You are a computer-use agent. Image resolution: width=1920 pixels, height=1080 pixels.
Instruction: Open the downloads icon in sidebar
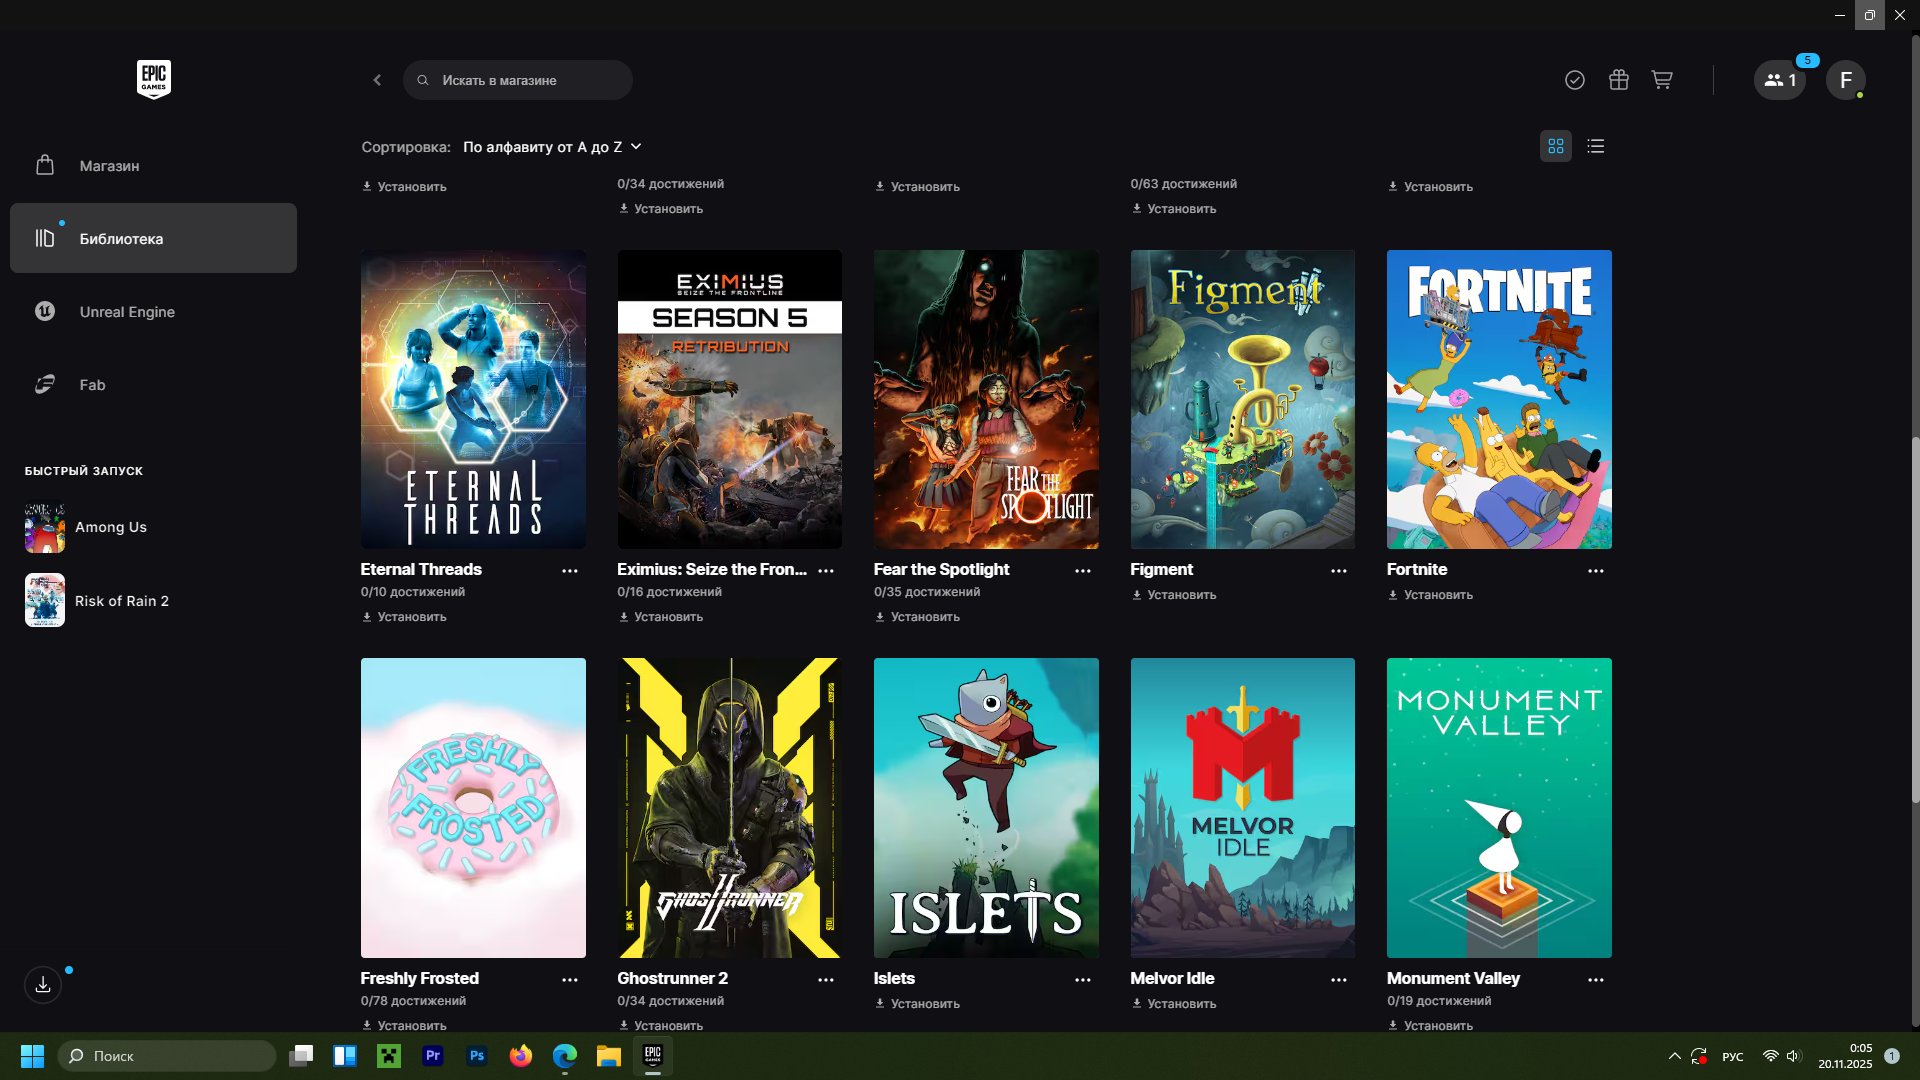click(43, 985)
